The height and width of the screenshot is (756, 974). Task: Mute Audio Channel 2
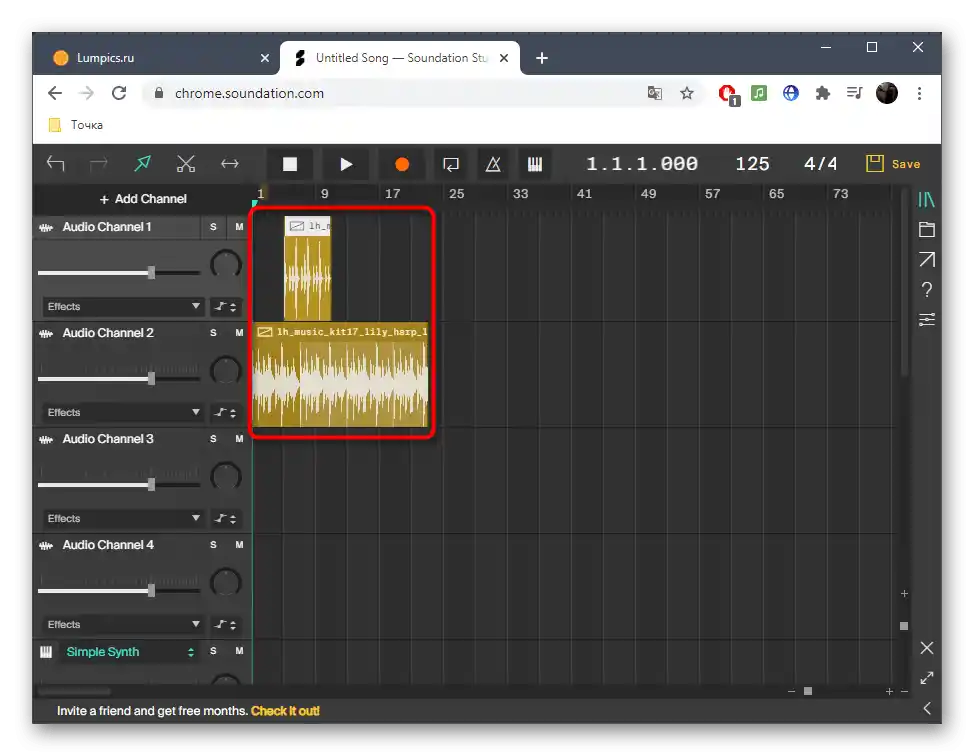coord(239,333)
